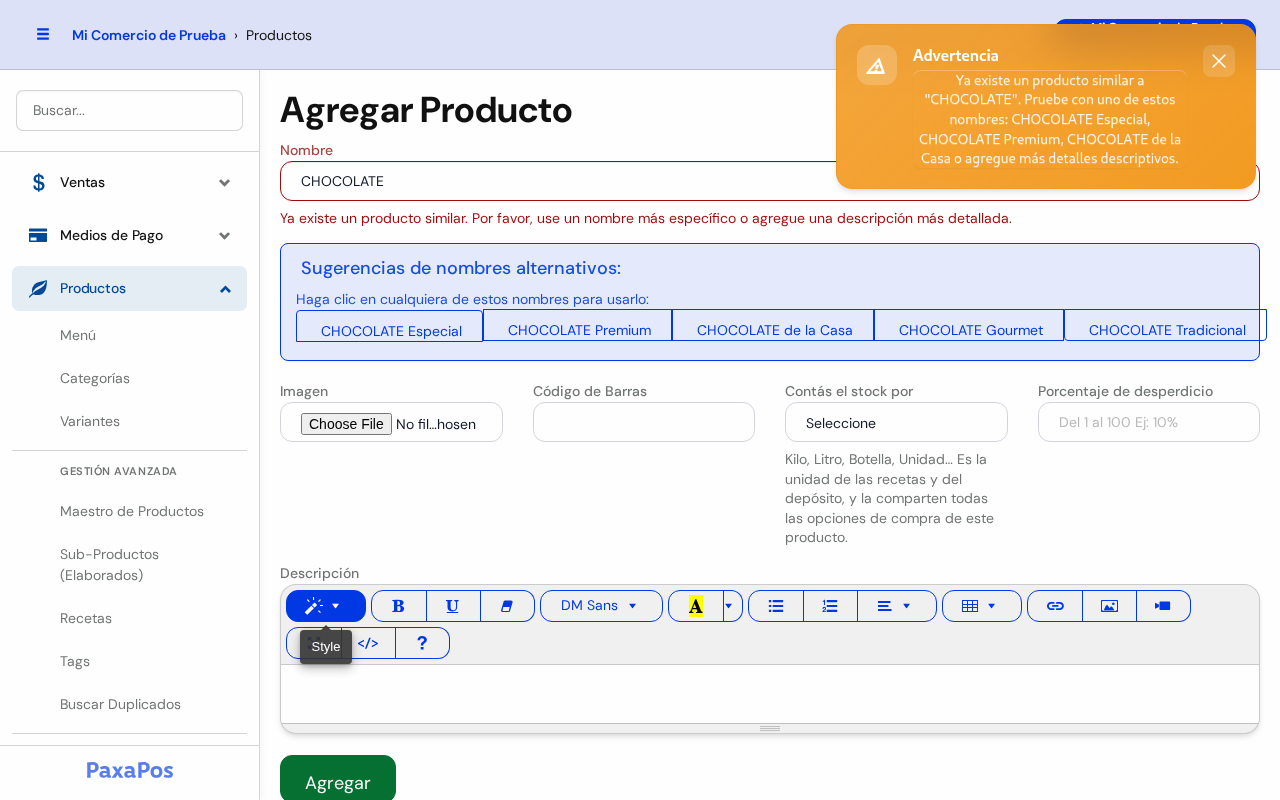Click the Buscar search field
The width and height of the screenshot is (1280, 800).
(129, 110)
